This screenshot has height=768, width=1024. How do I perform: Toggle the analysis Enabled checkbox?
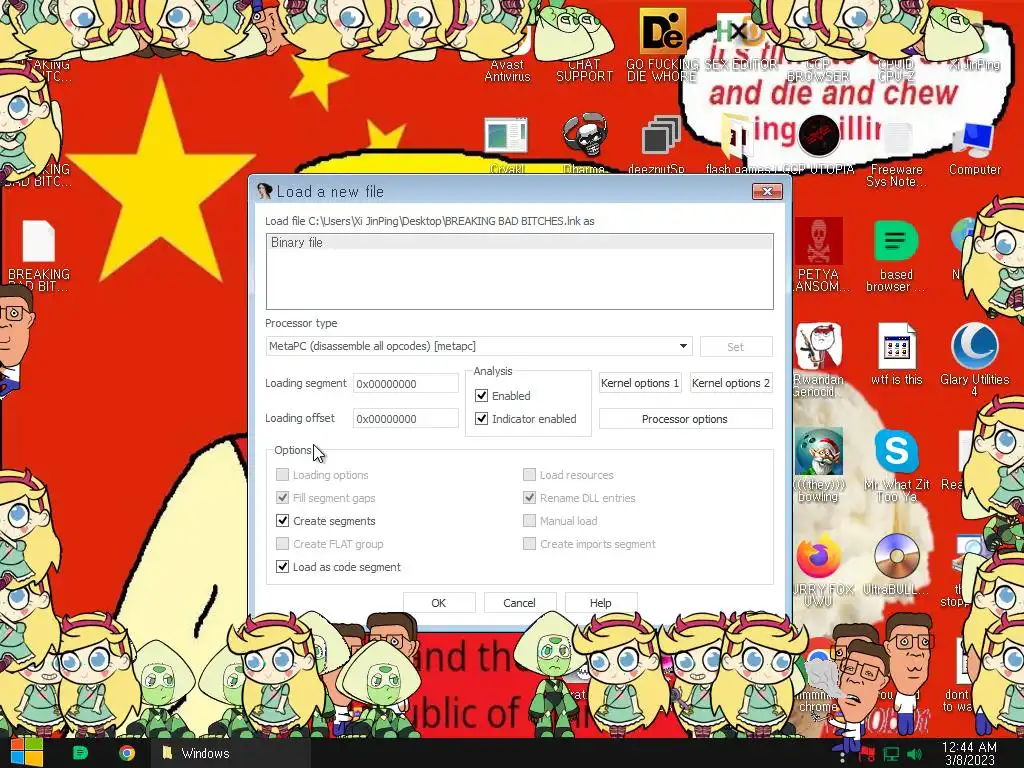pyautogui.click(x=481, y=396)
